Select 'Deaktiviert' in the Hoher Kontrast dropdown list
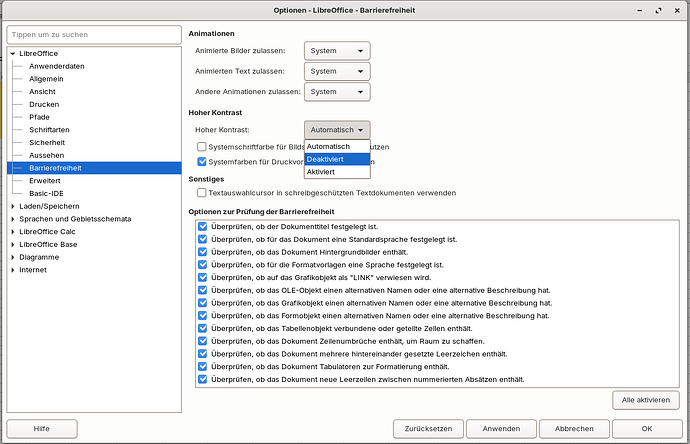690x444 pixels. [337, 159]
